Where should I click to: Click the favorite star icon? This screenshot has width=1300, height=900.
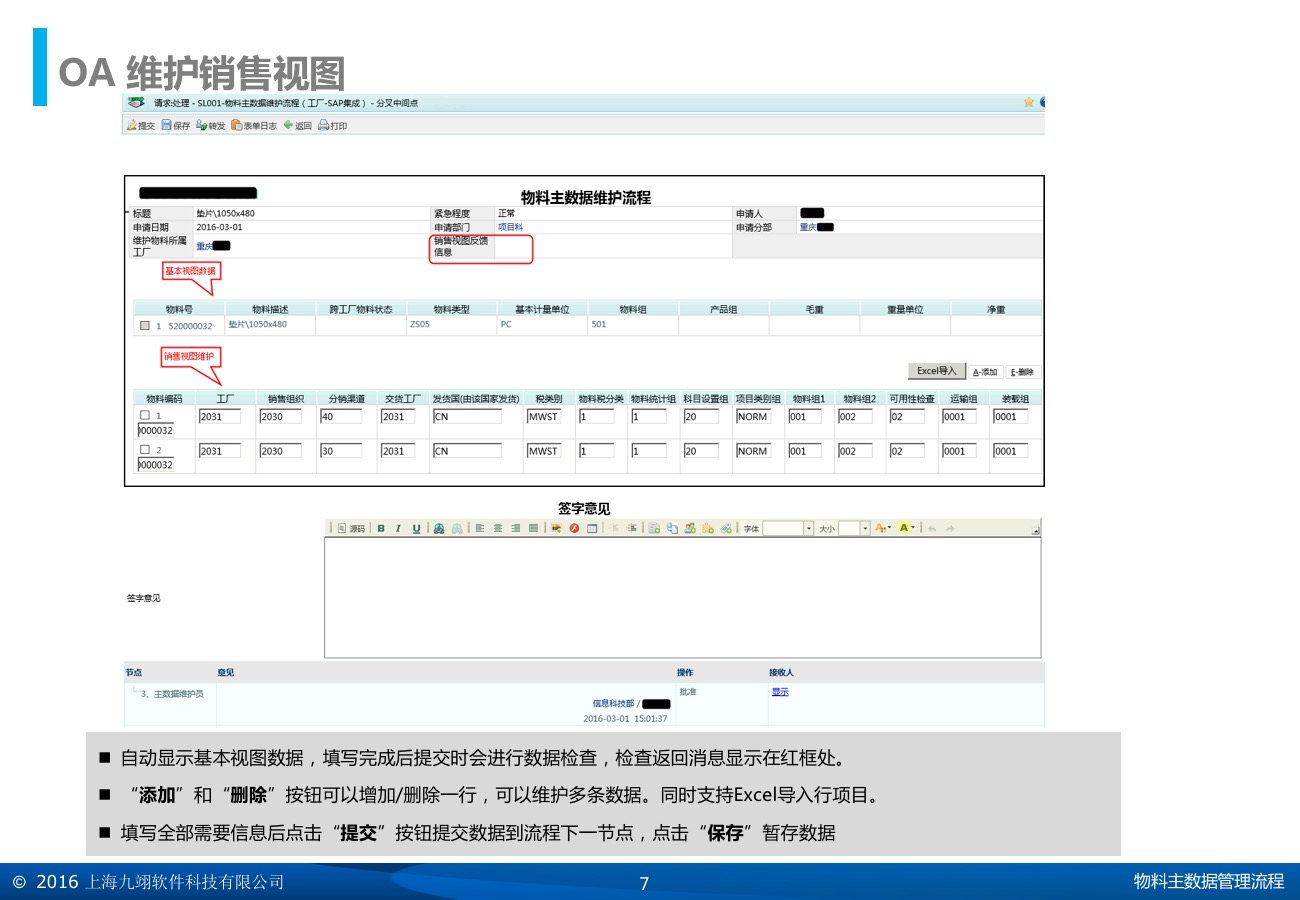point(1029,102)
